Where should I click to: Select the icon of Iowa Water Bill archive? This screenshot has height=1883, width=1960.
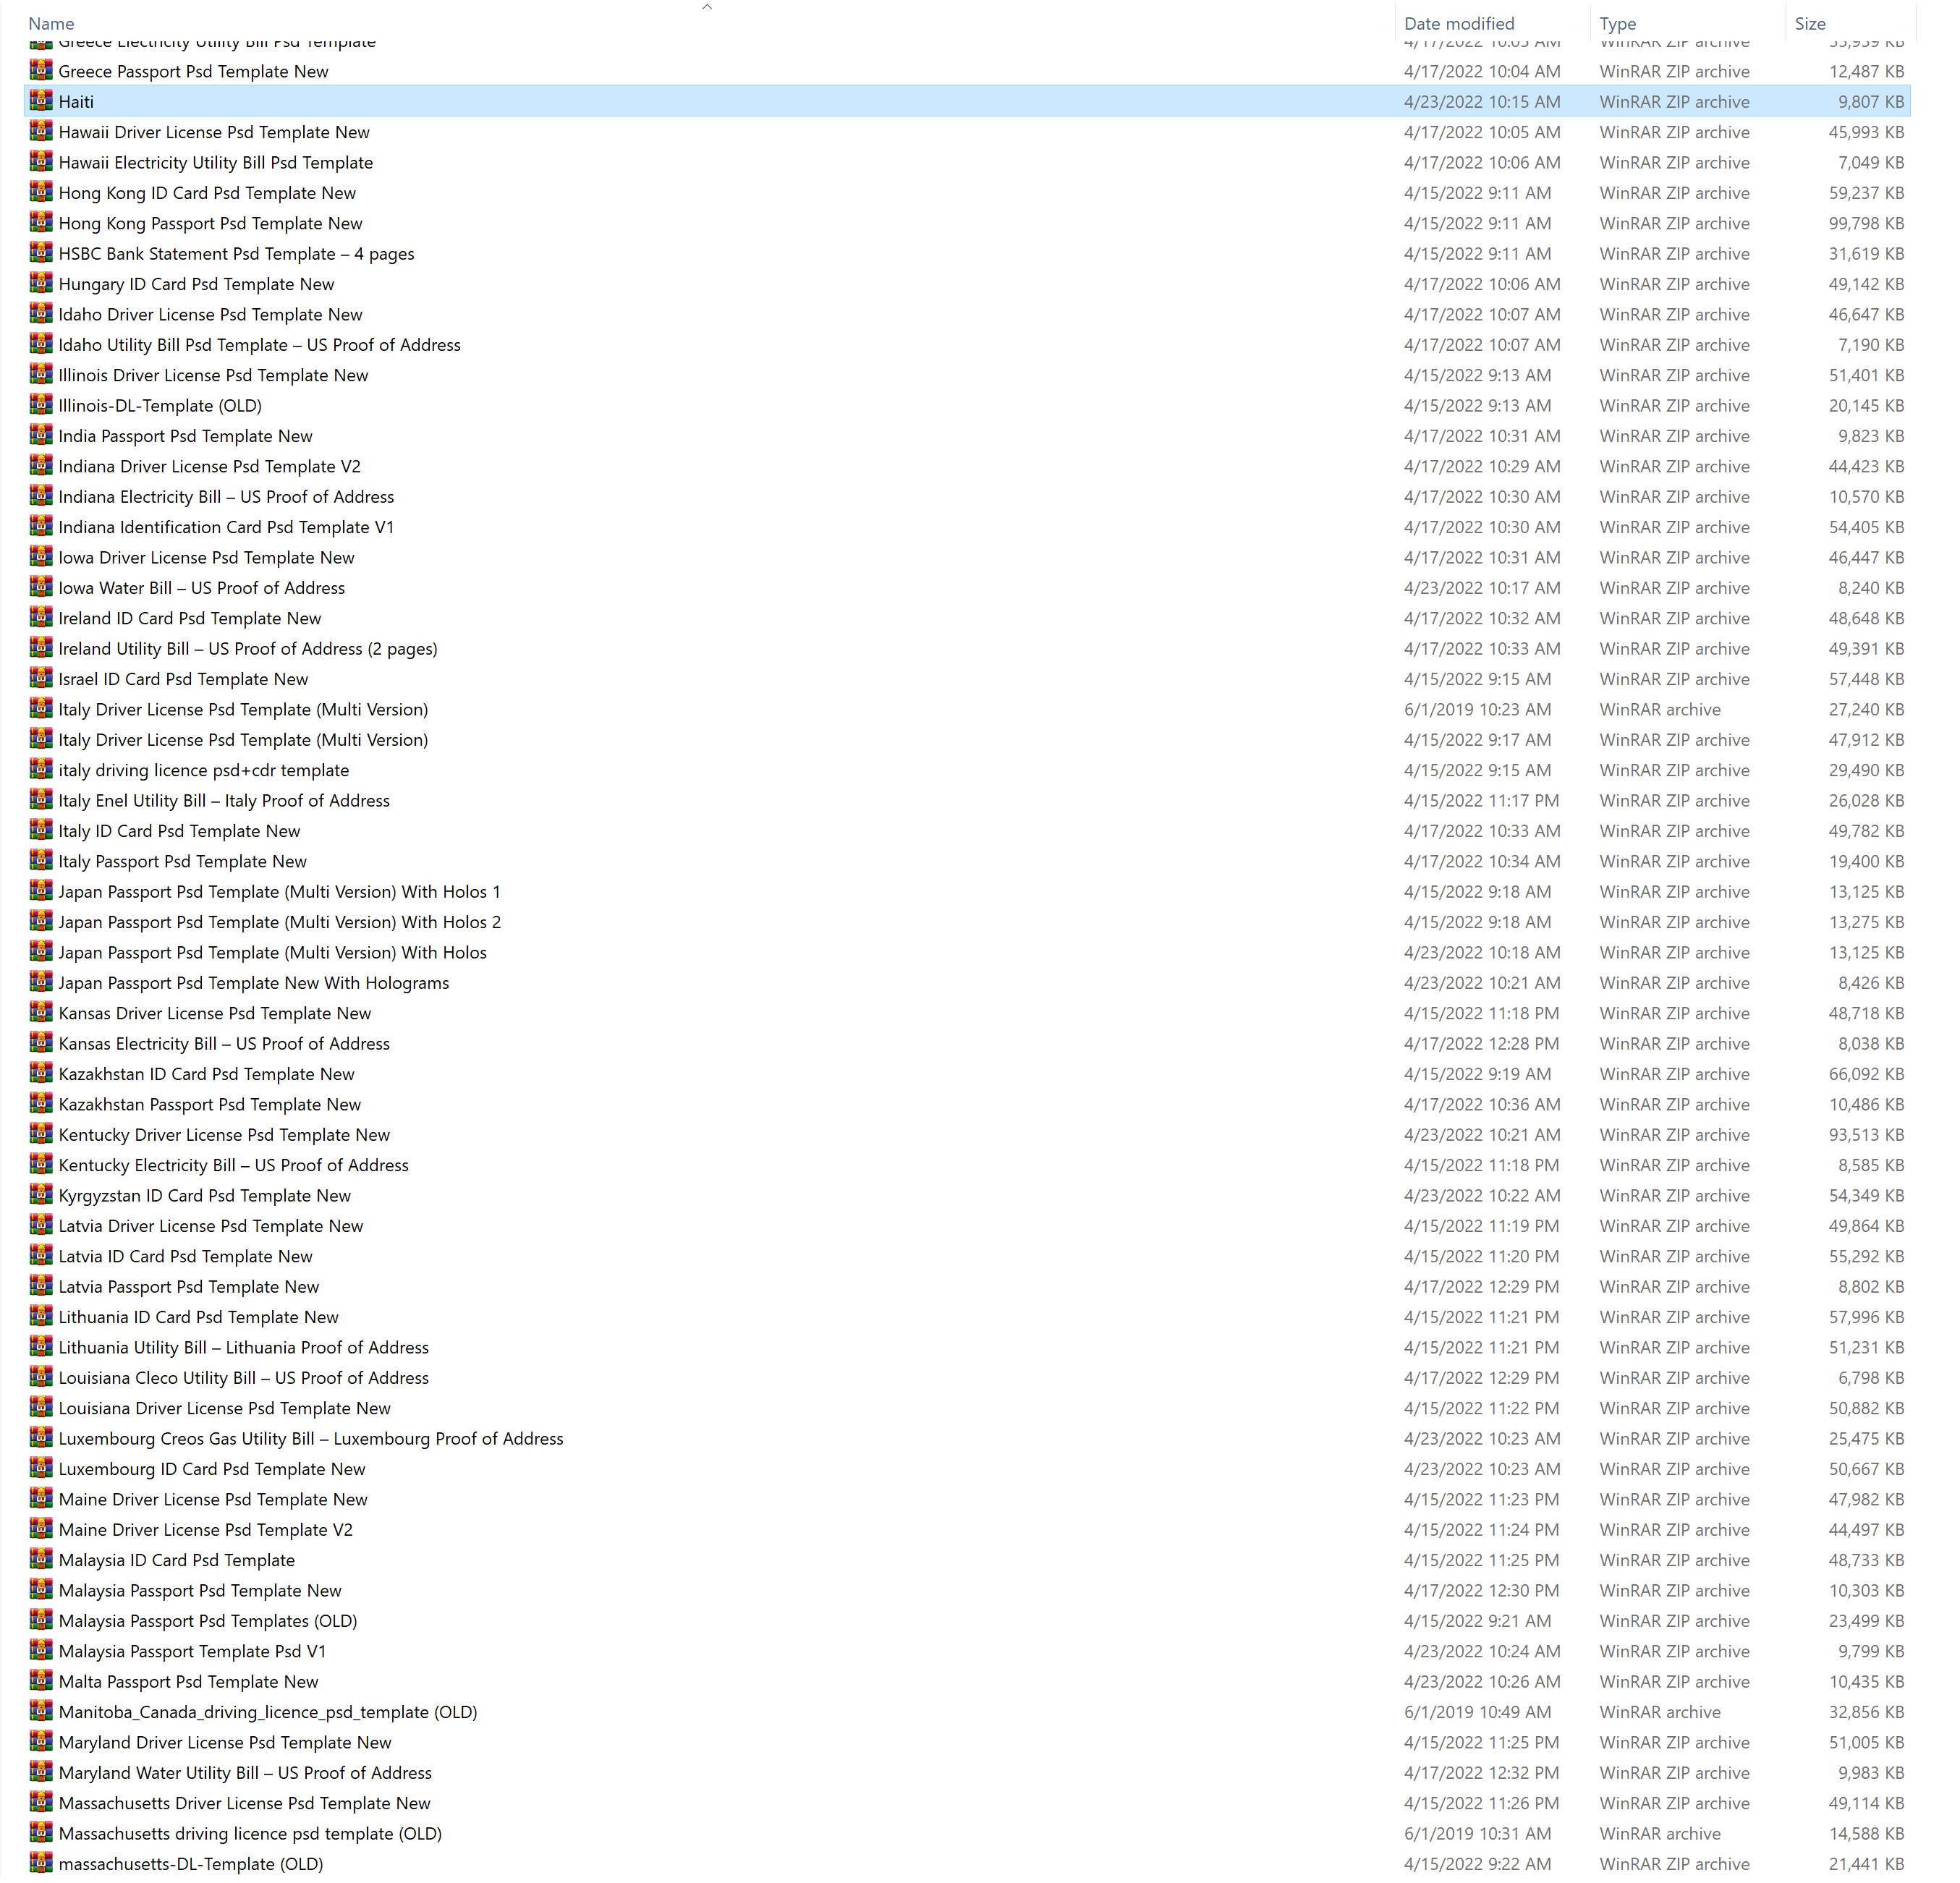tap(41, 587)
